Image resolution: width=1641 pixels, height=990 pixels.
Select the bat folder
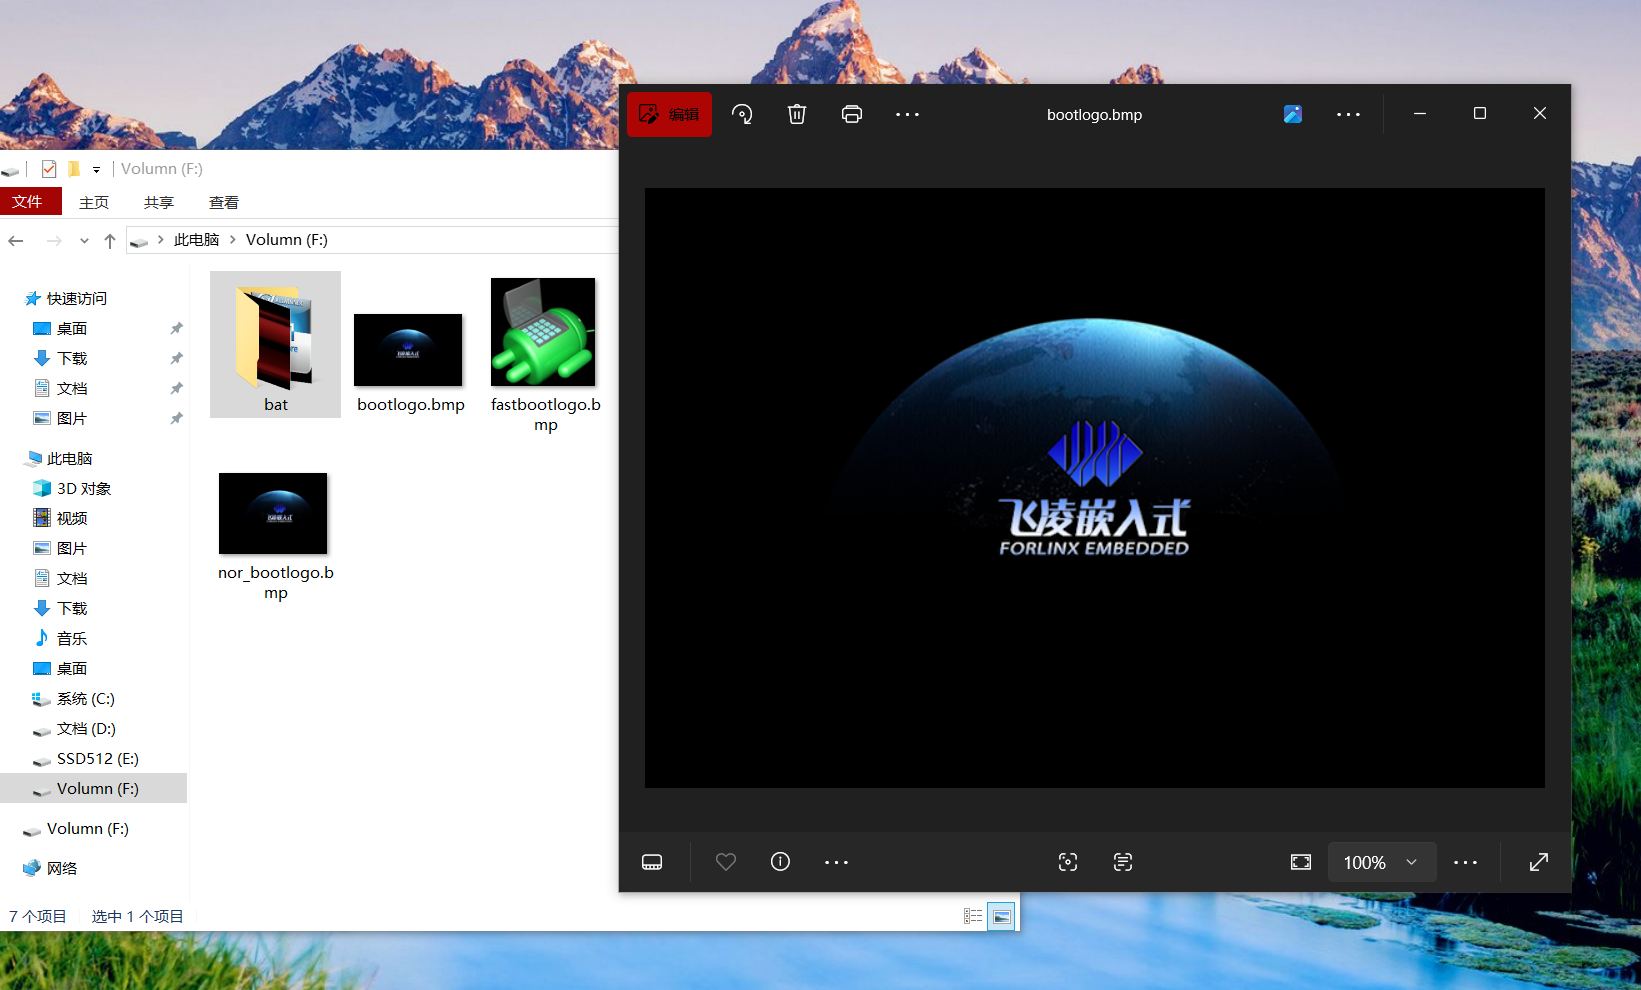(x=275, y=344)
